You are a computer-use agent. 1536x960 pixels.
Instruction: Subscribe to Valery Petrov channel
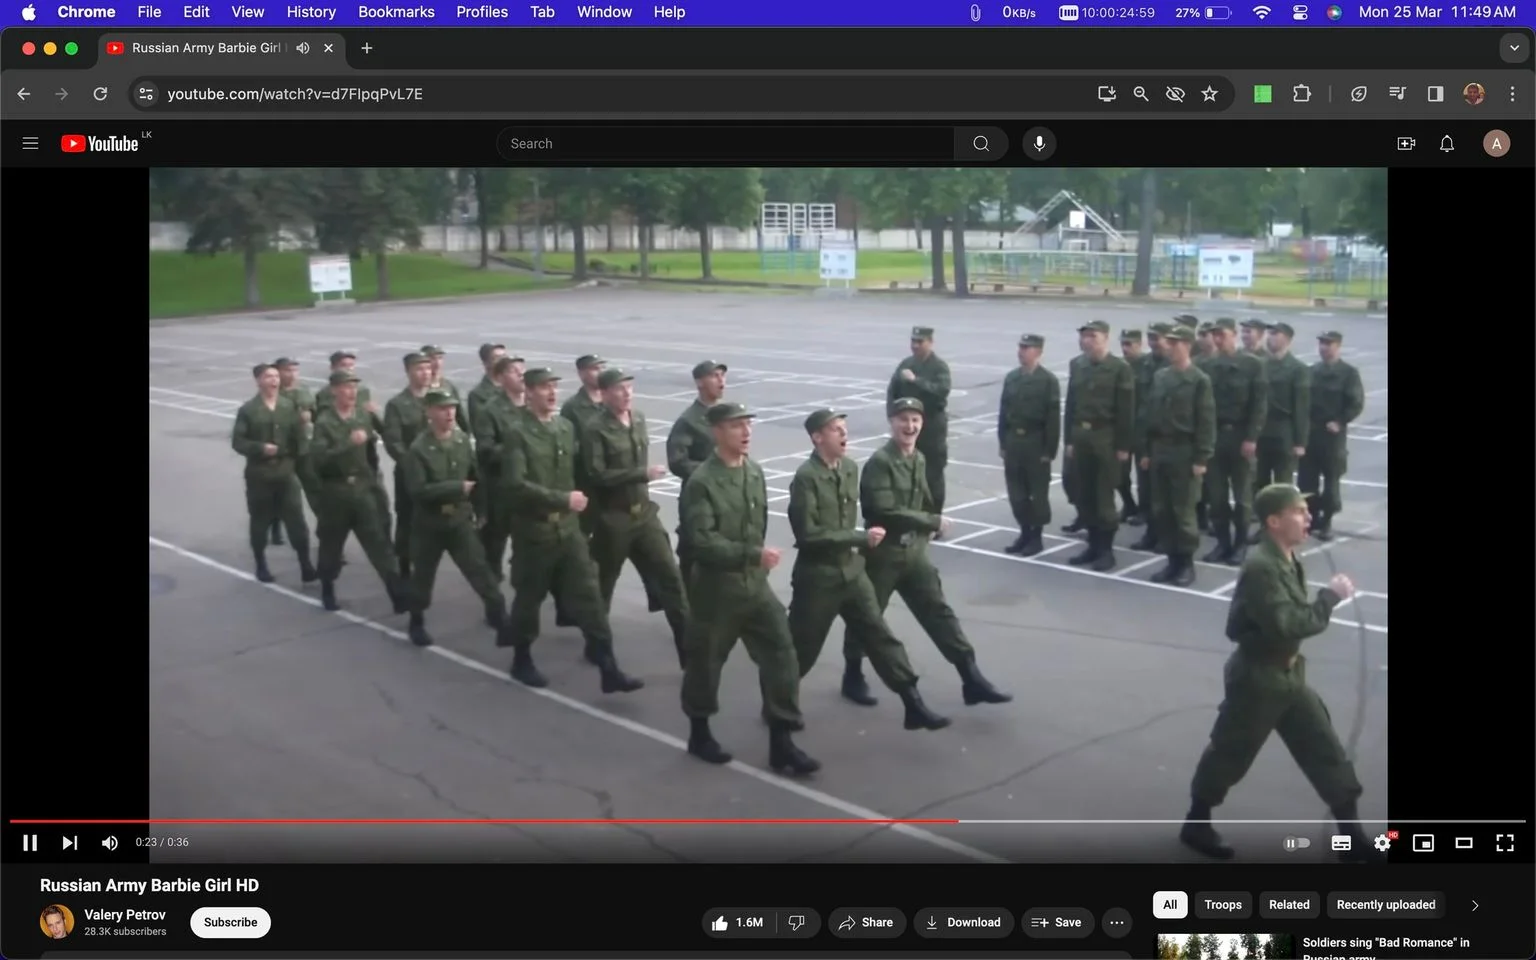pos(230,922)
